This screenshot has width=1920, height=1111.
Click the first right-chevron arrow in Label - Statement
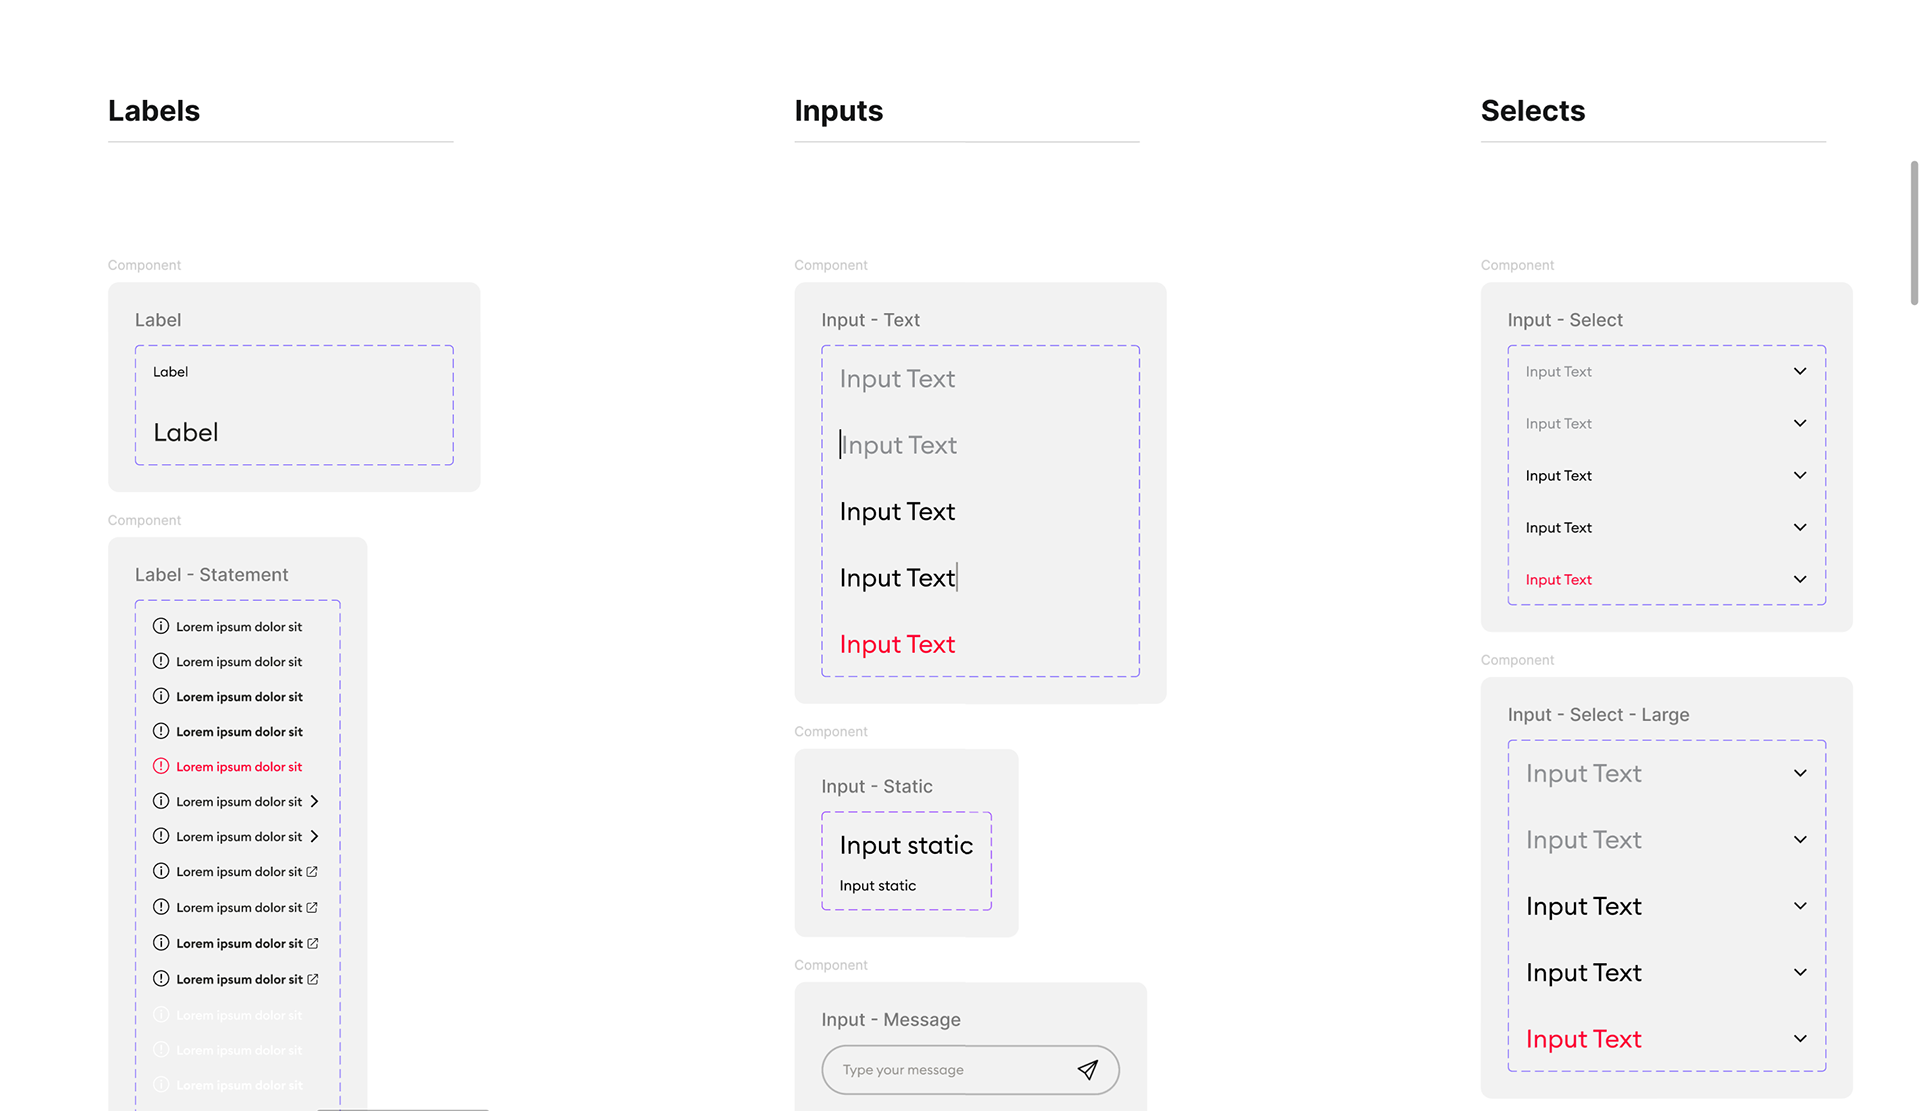(x=314, y=802)
